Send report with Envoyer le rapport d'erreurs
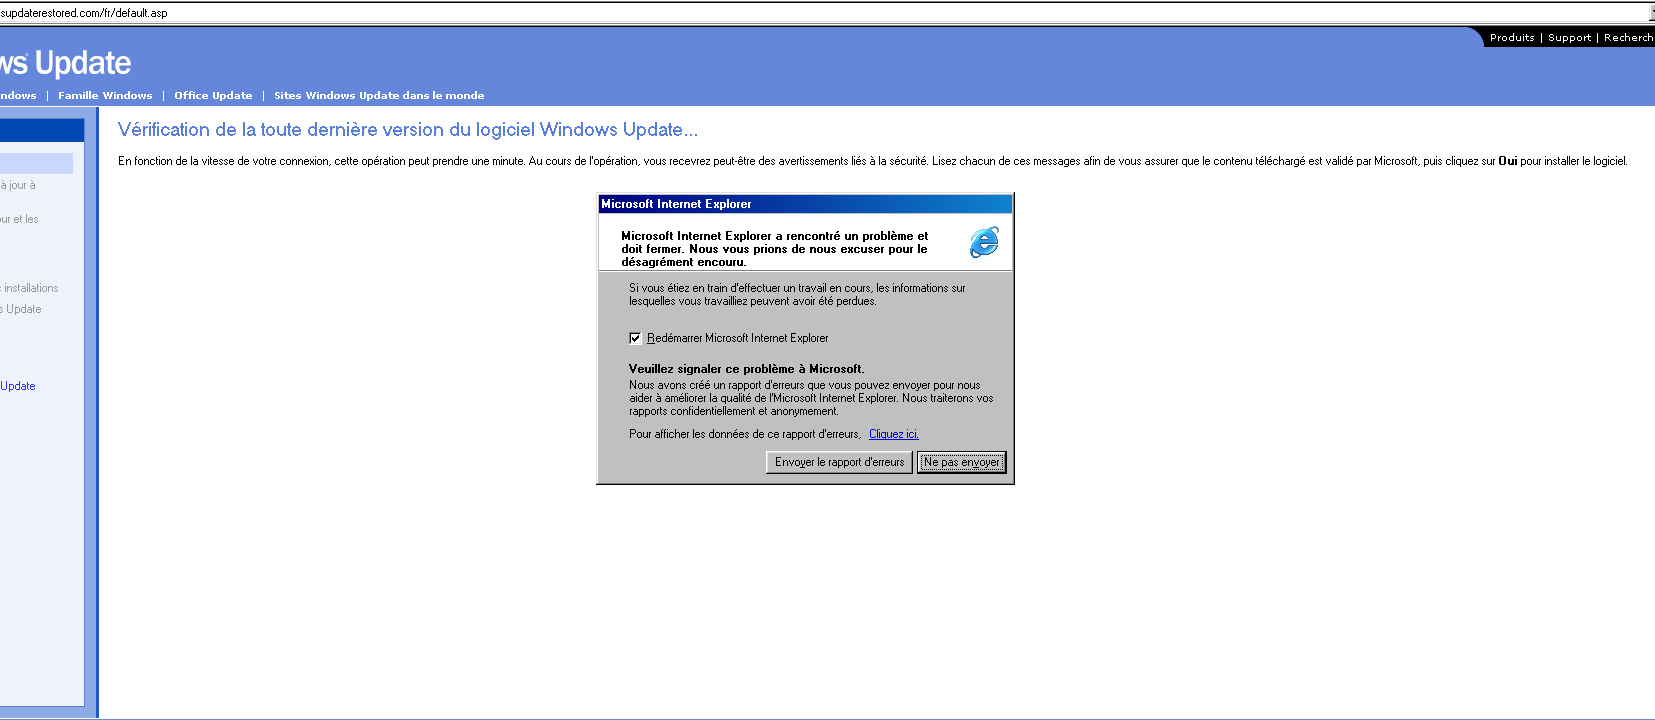 point(839,462)
